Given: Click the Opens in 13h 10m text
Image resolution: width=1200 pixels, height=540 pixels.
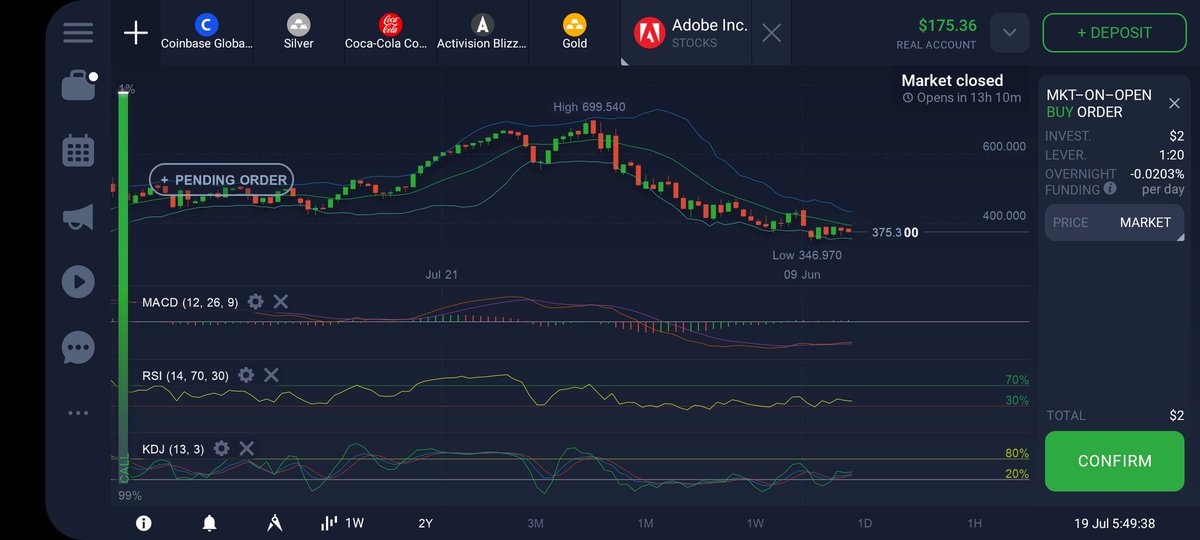Looking at the screenshot, I should (968, 98).
